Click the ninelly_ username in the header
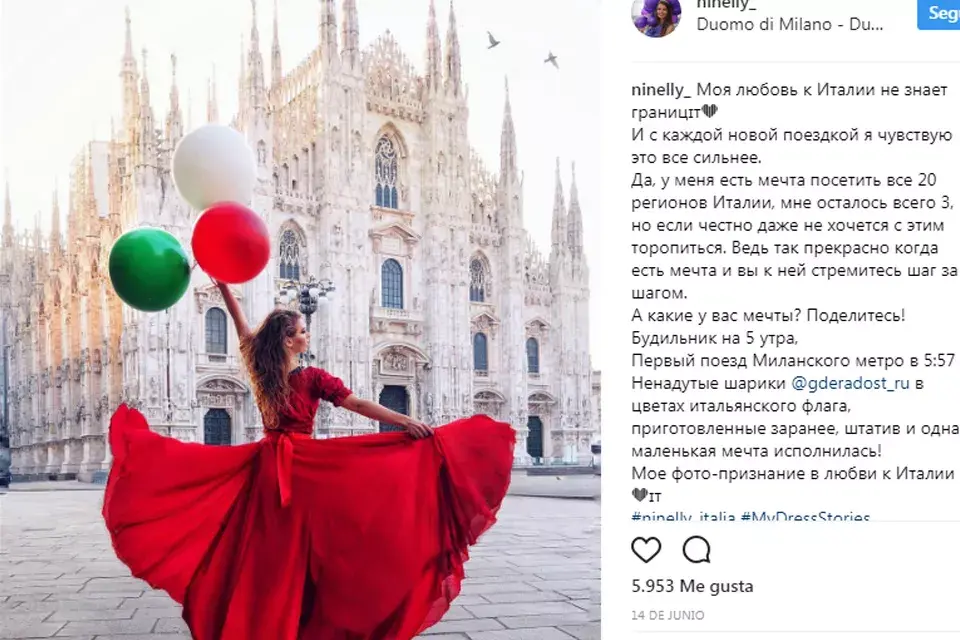This screenshot has width=960, height=640. click(x=726, y=4)
